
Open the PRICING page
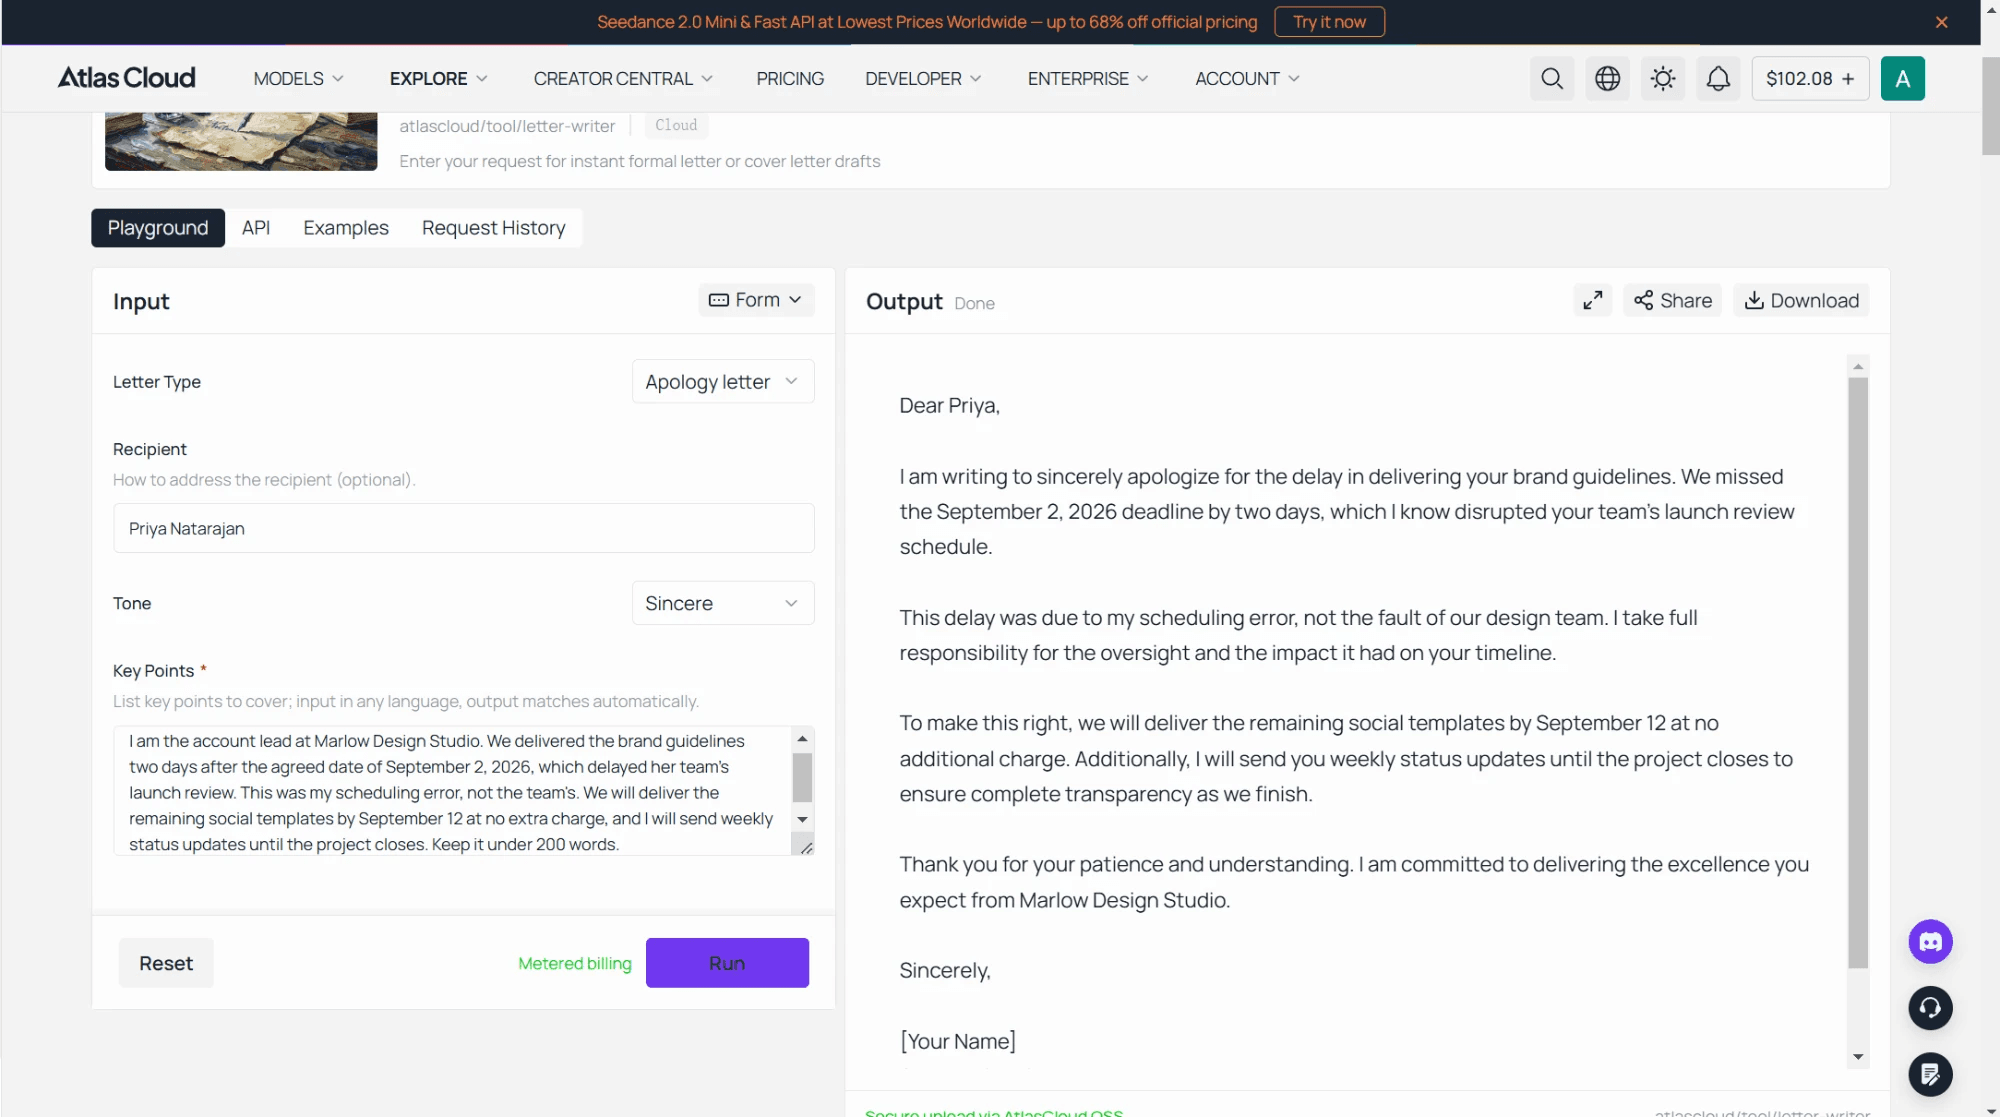click(x=790, y=79)
